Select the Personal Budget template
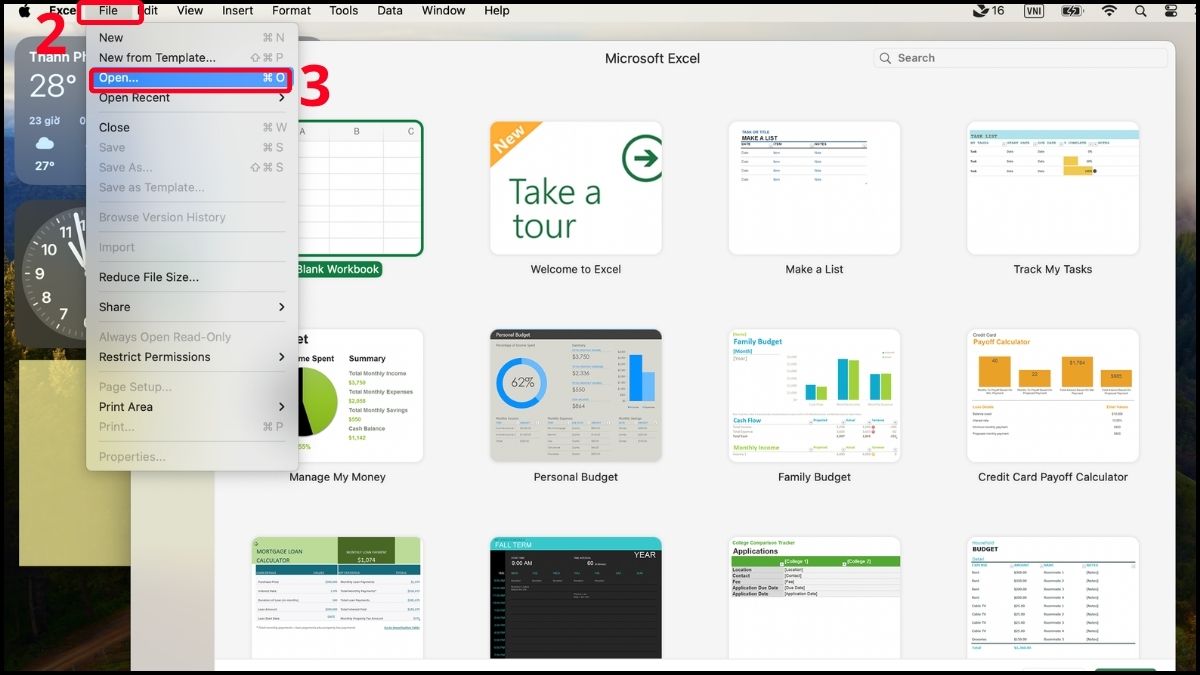Image resolution: width=1200 pixels, height=675 pixels. tap(576, 396)
